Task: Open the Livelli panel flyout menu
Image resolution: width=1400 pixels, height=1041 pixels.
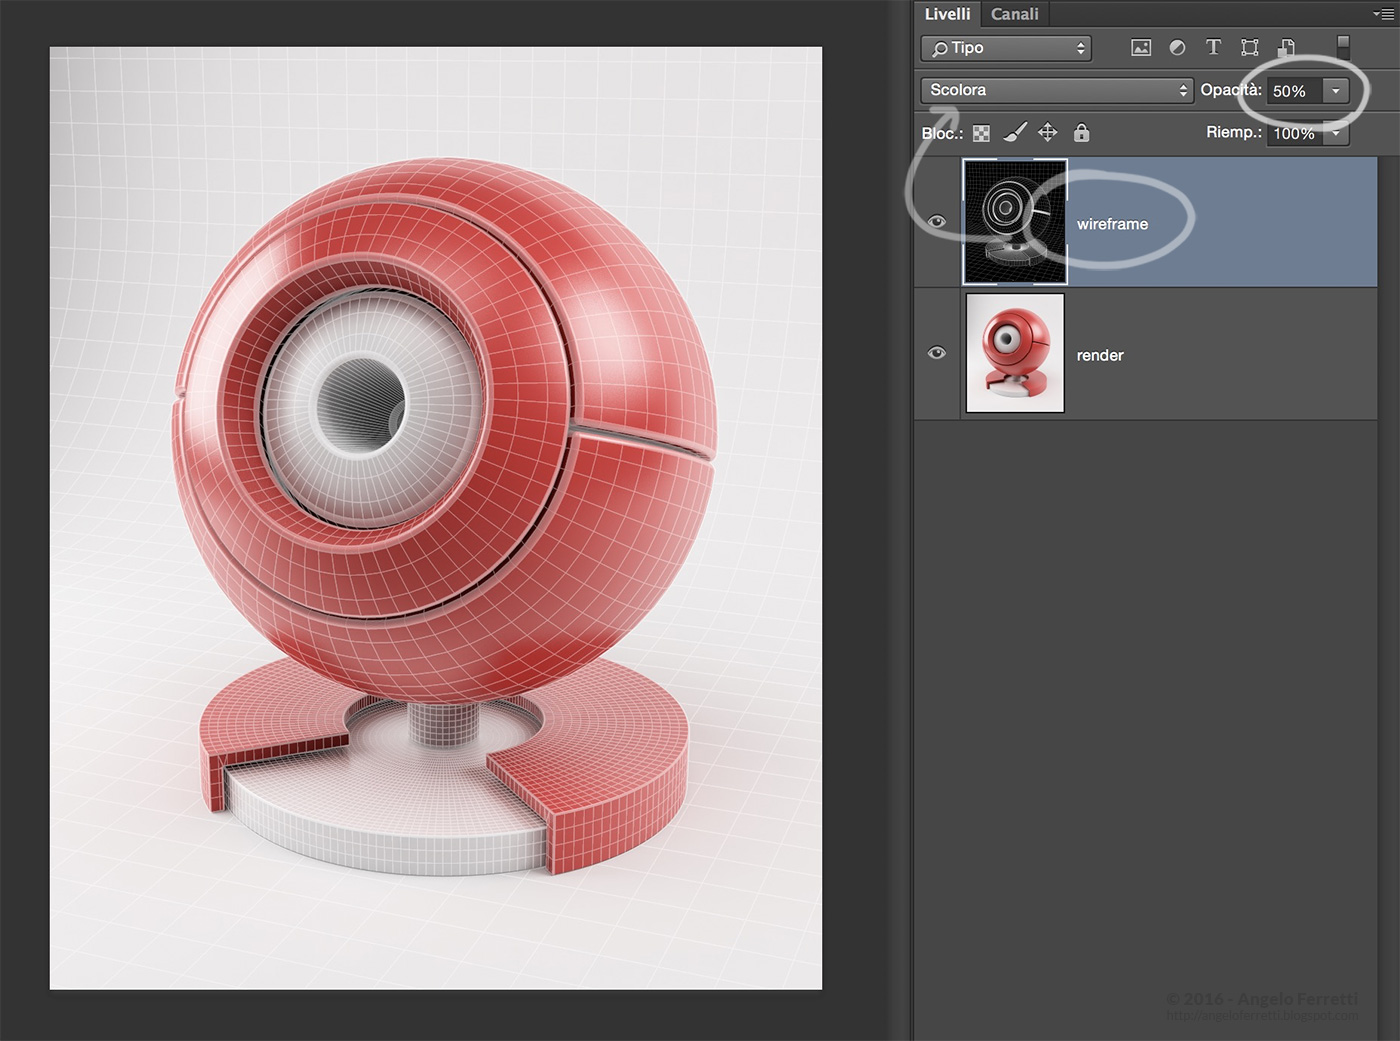Action: coord(1384,14)
